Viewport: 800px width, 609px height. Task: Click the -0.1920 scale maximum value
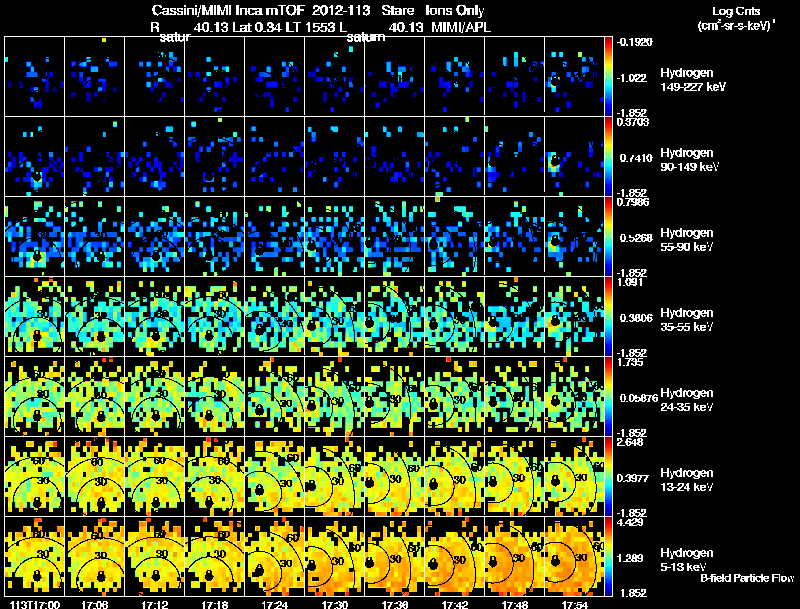click(634, 42)
